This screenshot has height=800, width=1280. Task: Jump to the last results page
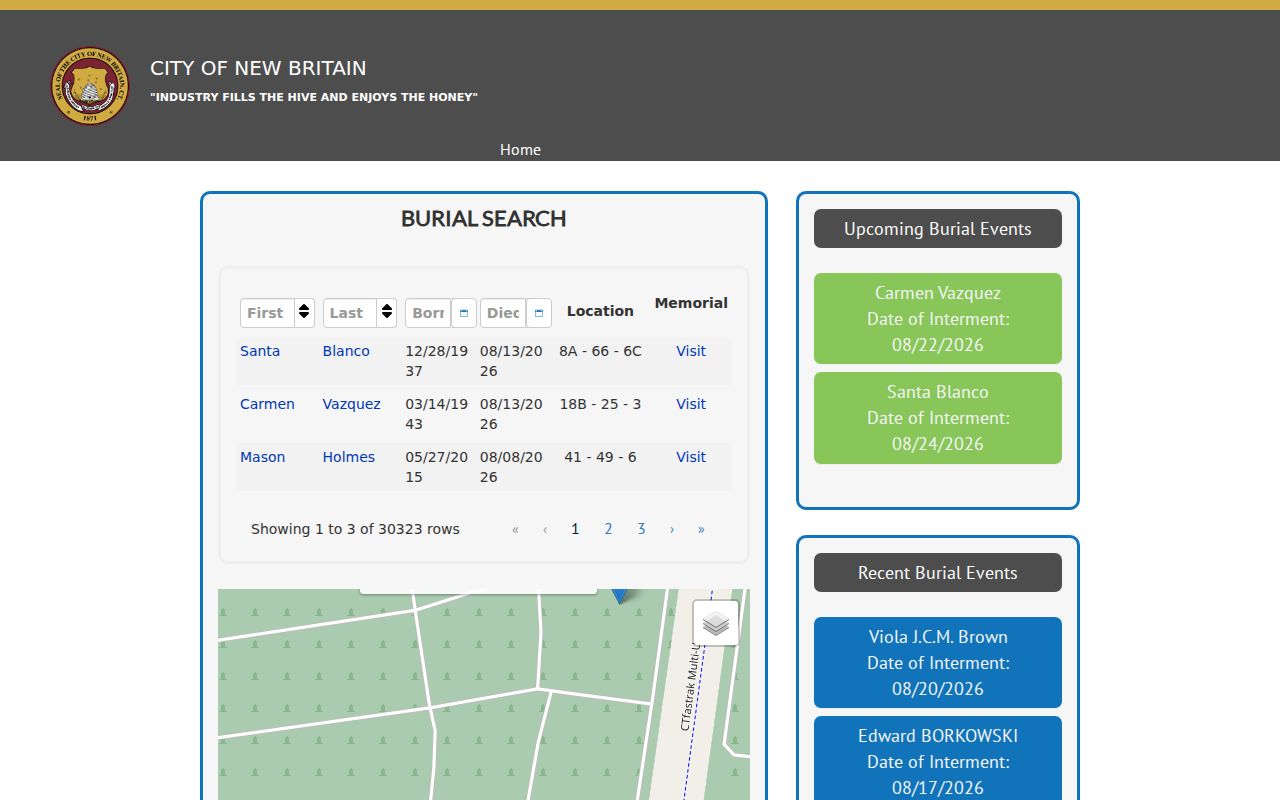pyautogui.click(x=701, y=529)
